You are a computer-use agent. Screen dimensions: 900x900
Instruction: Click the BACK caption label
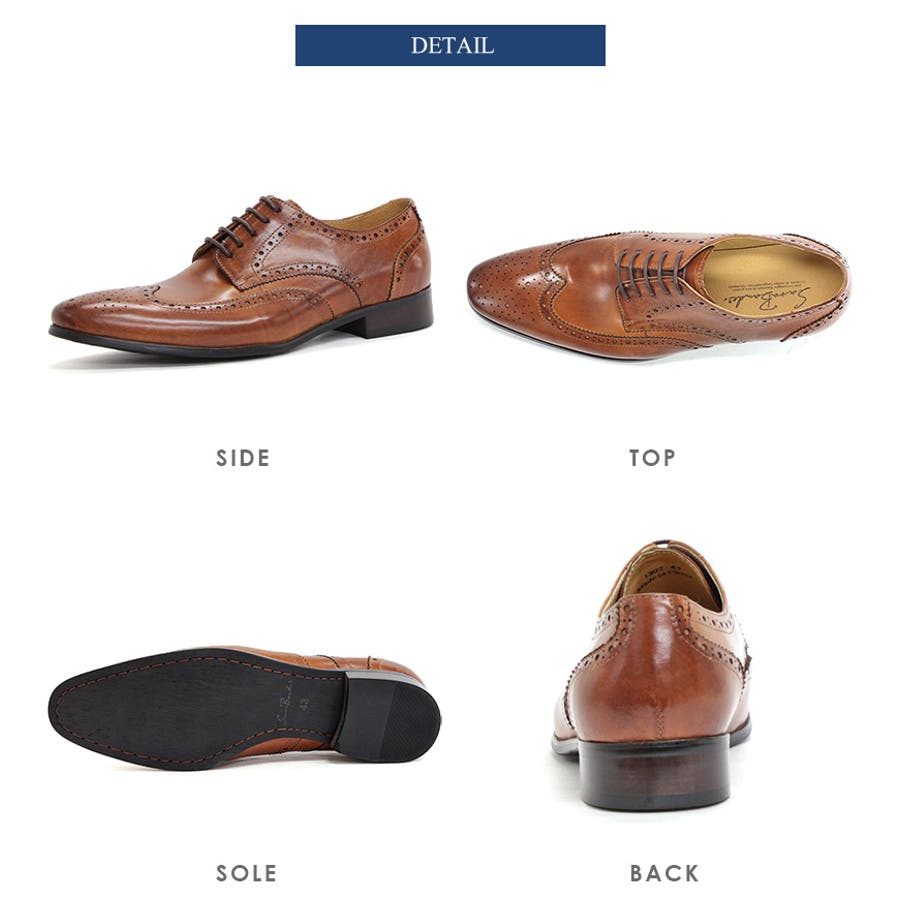(x=665, y=873)
